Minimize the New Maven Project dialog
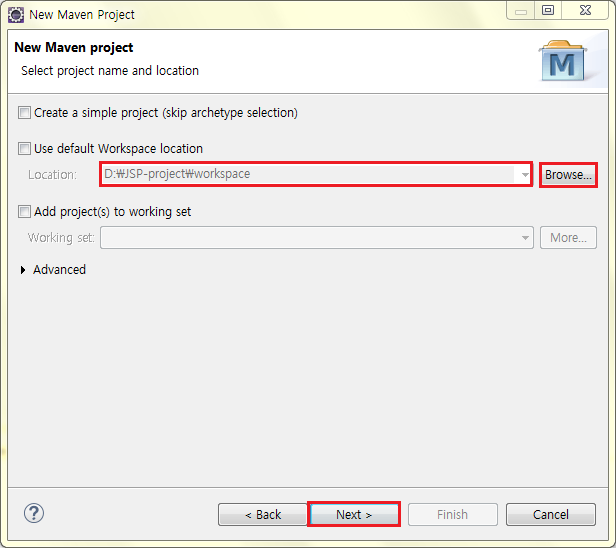616x548 pixels. tap(521, 10)
